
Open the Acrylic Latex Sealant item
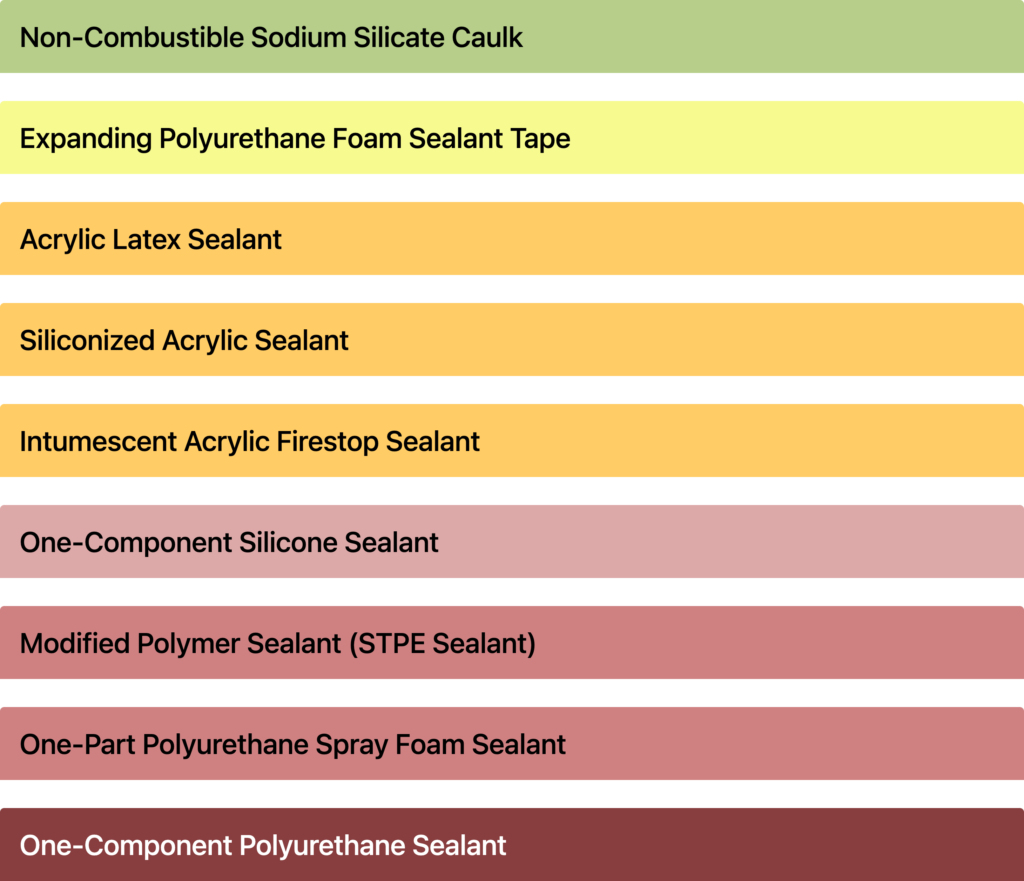click(x=512, y=238)
